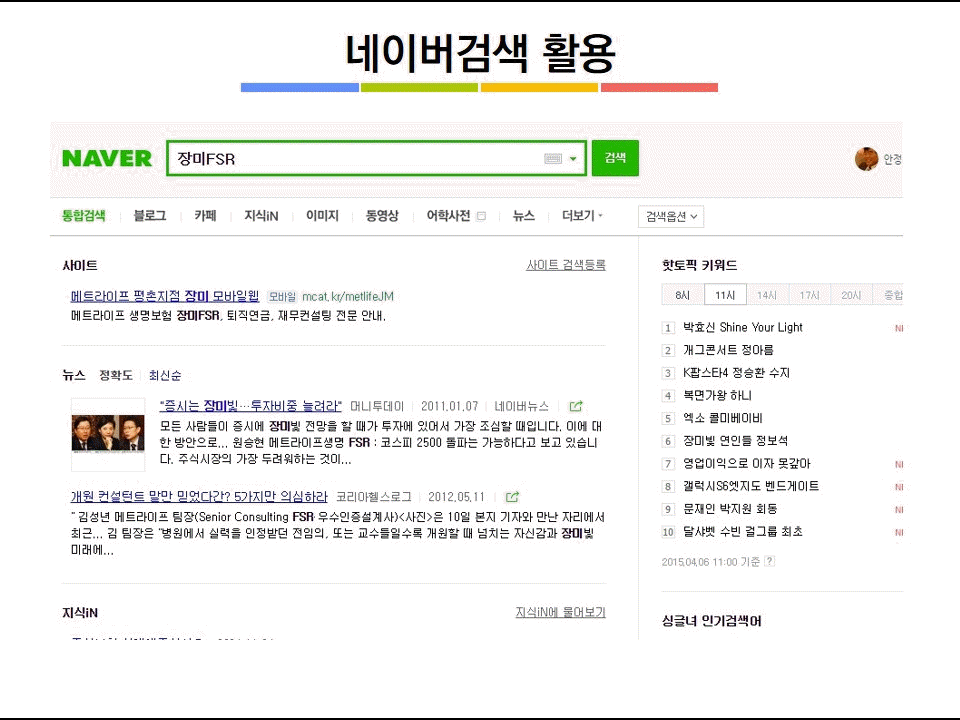The width and height of the screenshot is (960, 720).
Task: Switch to the 이미지 tab
Action: [323, 216]
